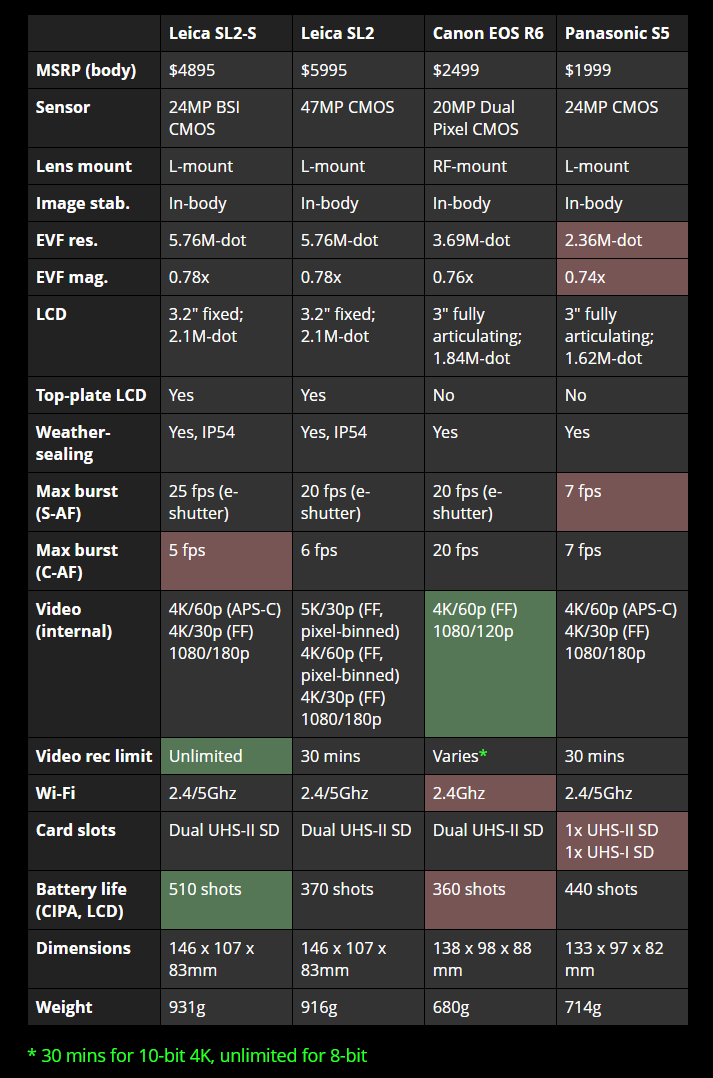Viewport: 713px width, 1078px height.
Task: Click the Leica SL2 column header
Action: 338,33
